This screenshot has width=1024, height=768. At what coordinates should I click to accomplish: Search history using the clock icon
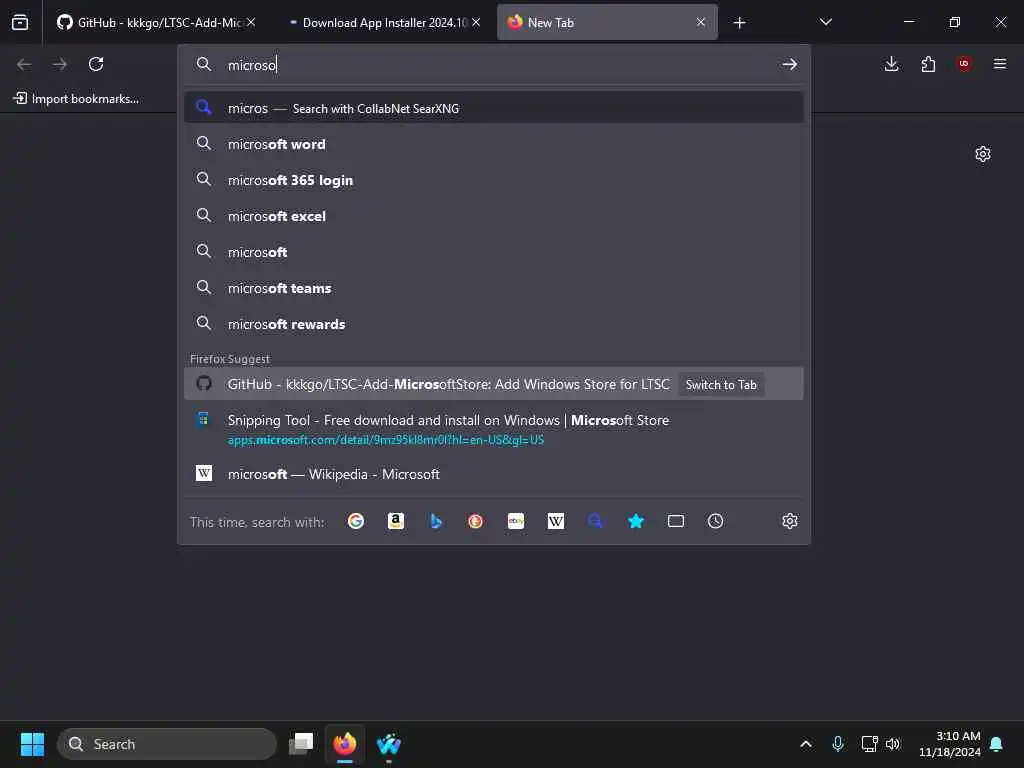coord(716,521)
